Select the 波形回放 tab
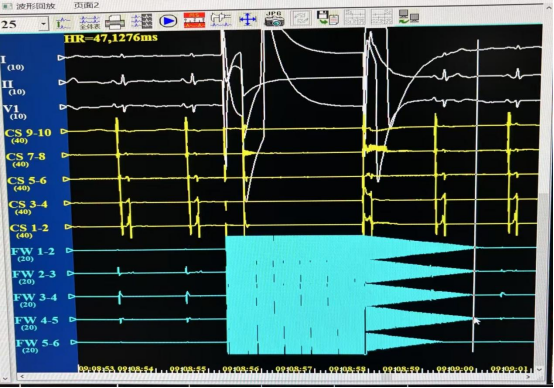 pos(36,6)
